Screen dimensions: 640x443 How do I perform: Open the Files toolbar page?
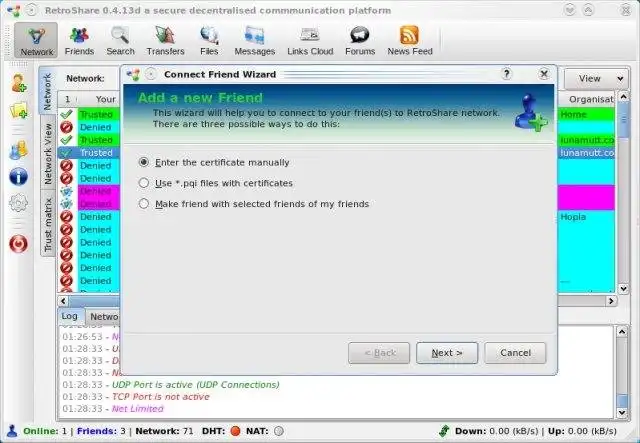pyautogui.click(x=209, y=40)
